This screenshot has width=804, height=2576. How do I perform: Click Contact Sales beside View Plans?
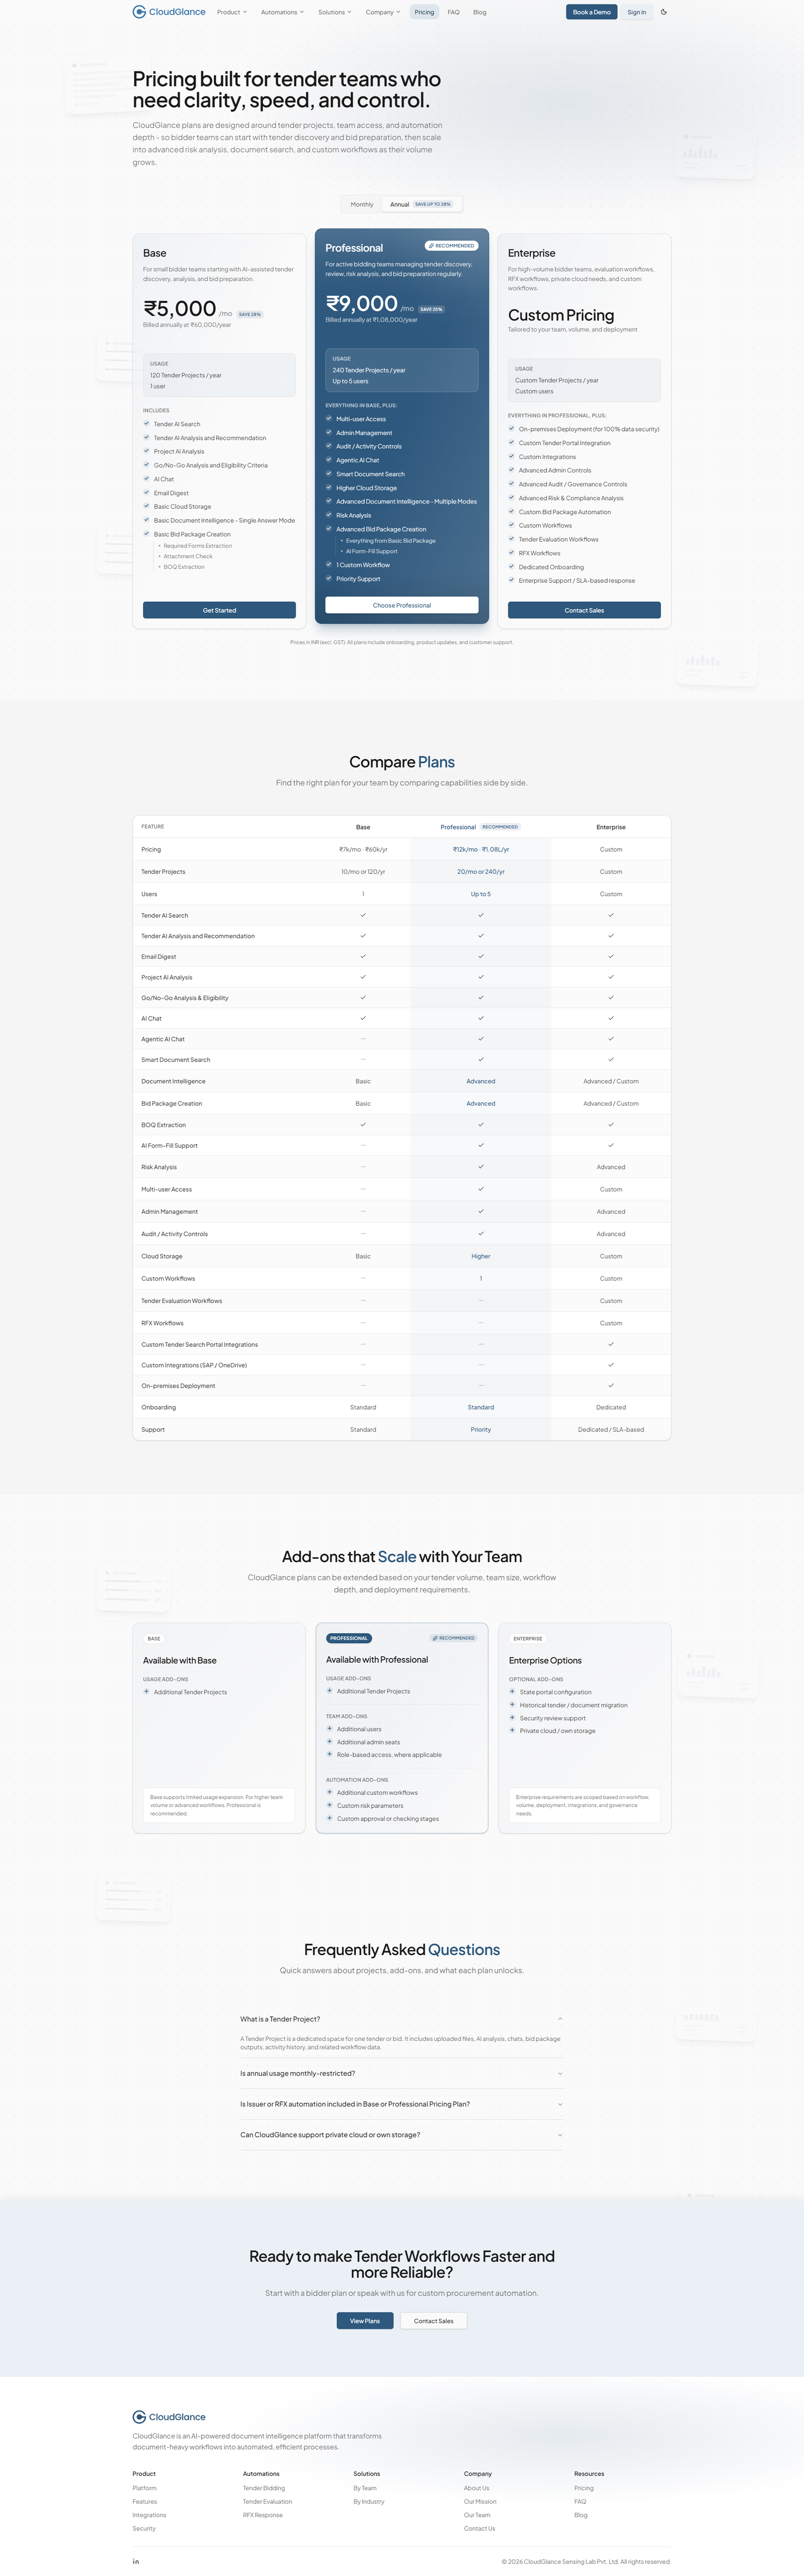coord(434,2321)
